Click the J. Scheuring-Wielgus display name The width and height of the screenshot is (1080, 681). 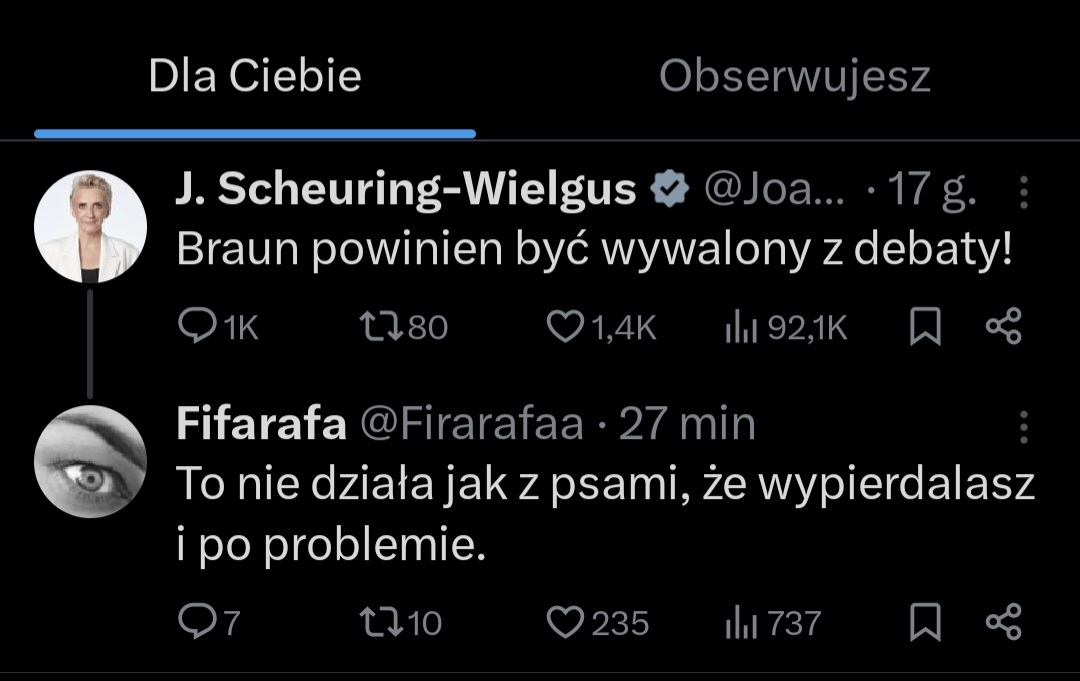coord(406,190)
